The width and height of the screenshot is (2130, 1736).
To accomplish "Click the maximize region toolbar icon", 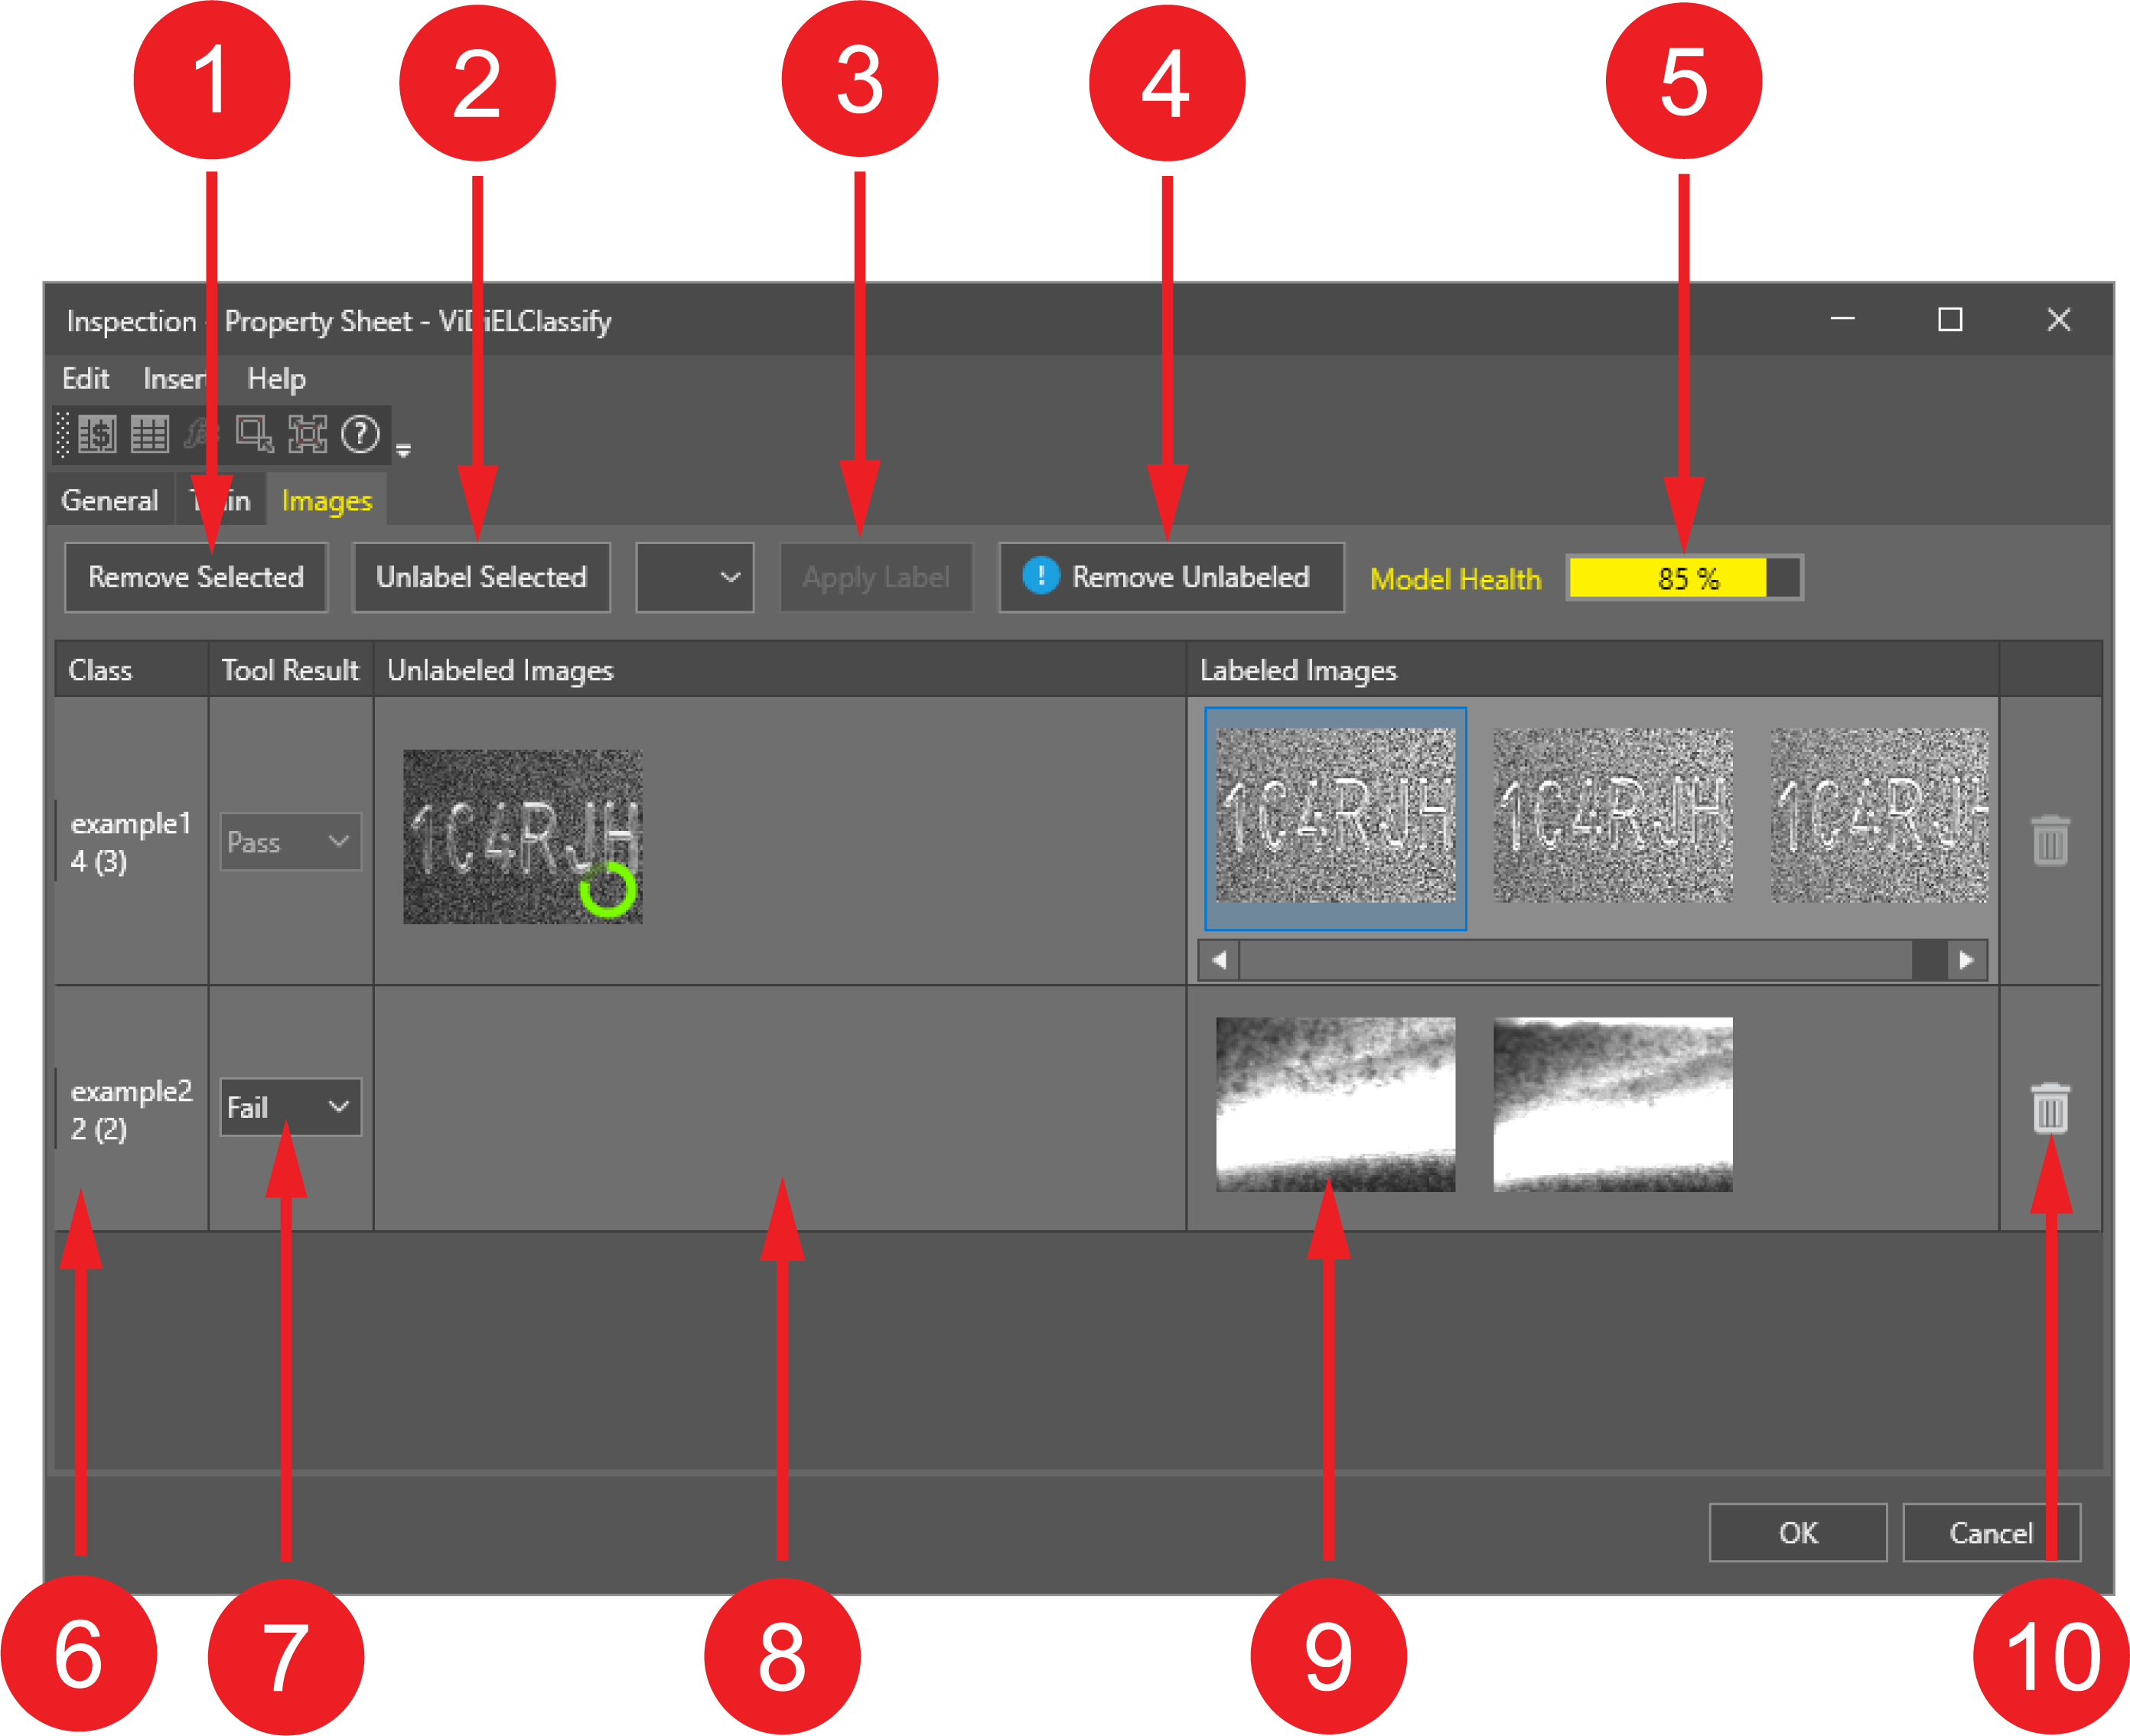I will tap(308, 435).
